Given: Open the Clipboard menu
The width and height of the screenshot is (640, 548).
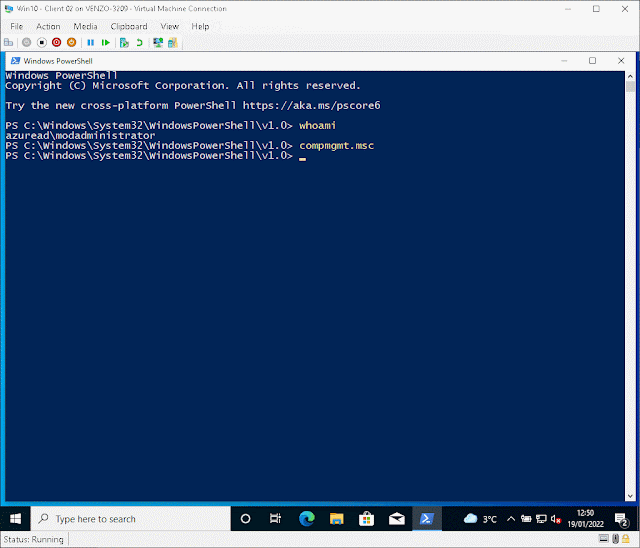Looking at the screenshot, I should 129,27.
